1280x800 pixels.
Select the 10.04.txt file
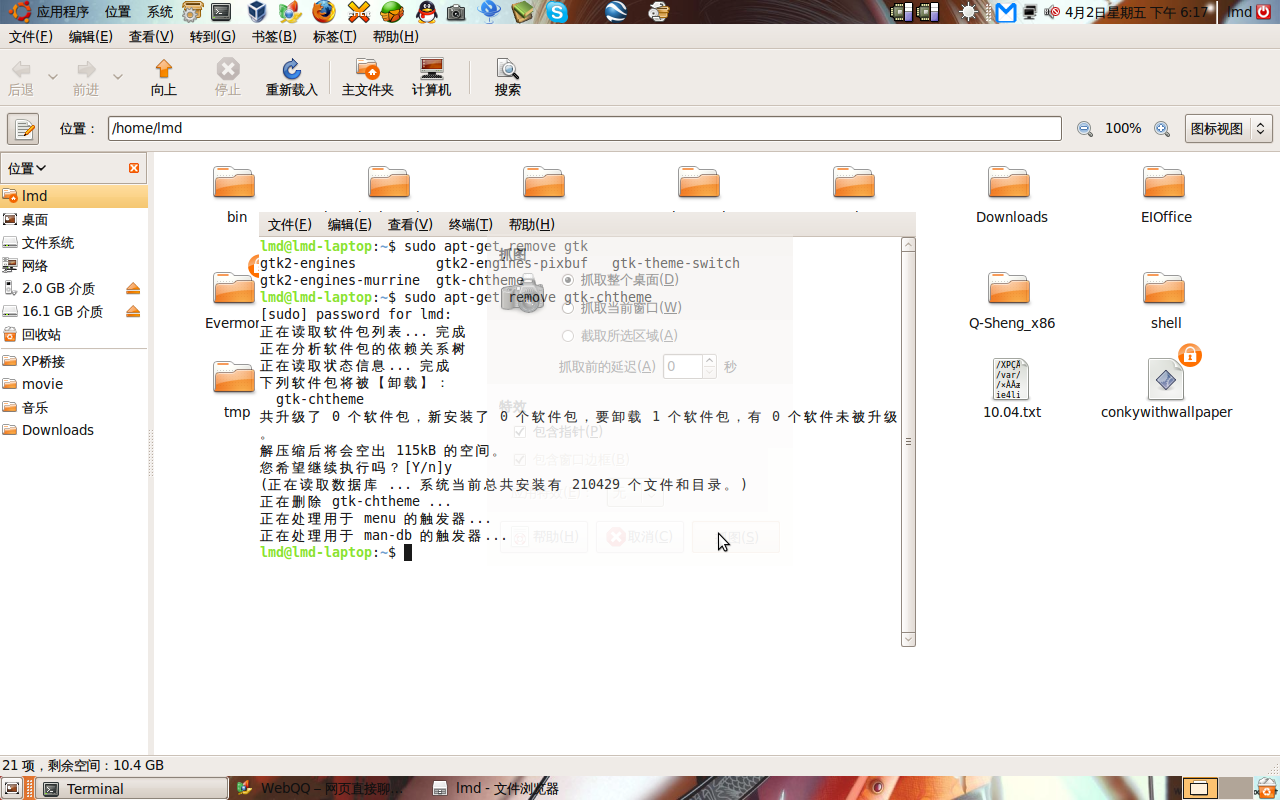[1011, 380]
